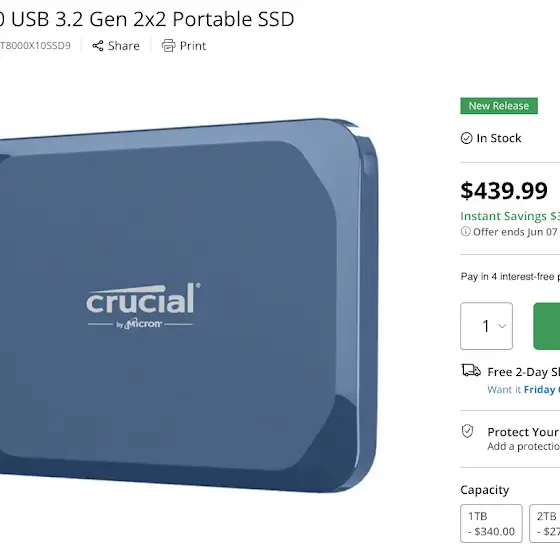Open the quantity dropdown showing 1
This screenshot has height=560, width=560.
[486, 326]
